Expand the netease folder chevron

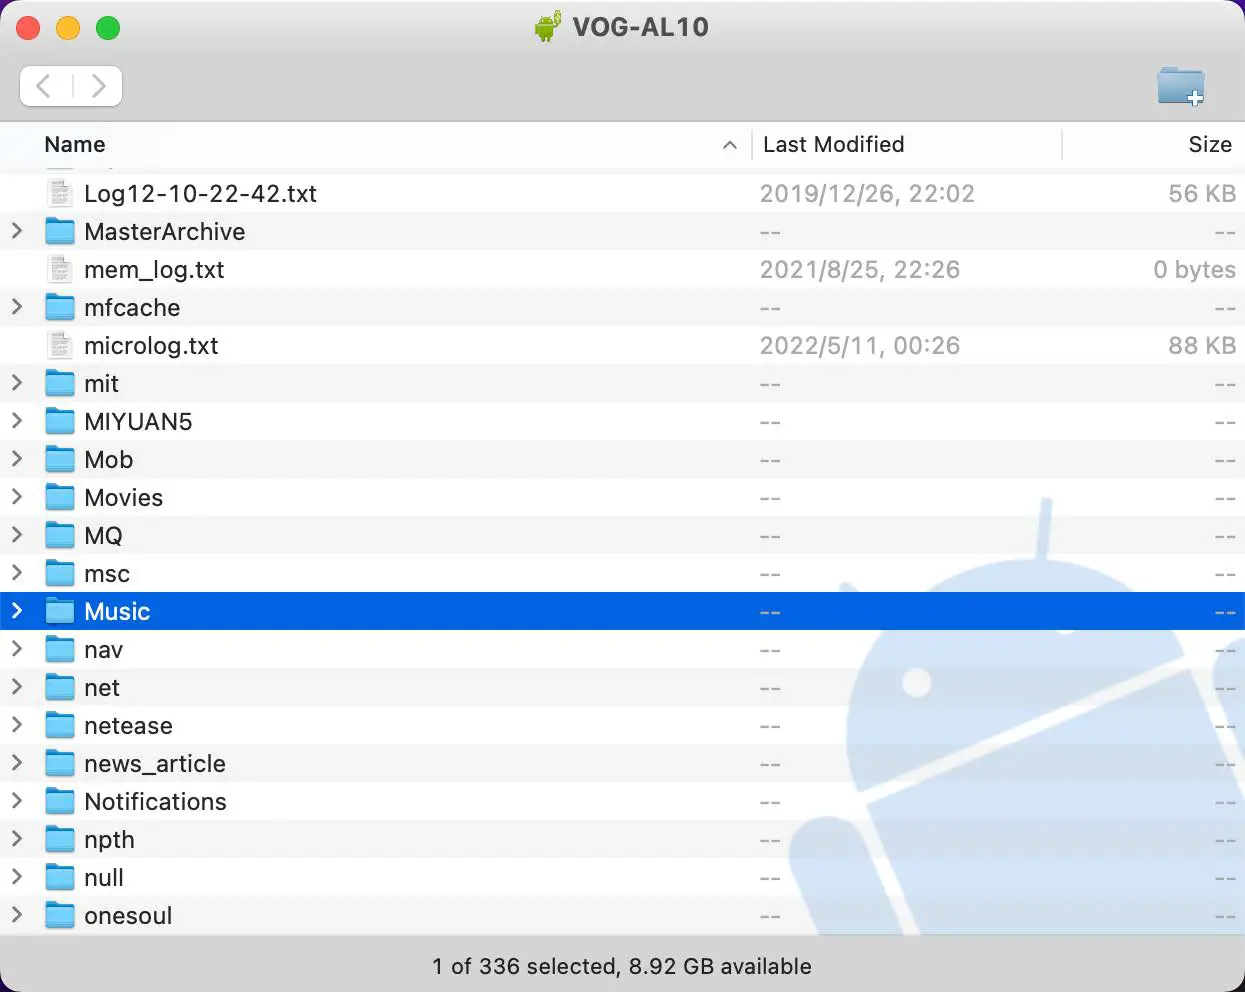tap(17, 725)
